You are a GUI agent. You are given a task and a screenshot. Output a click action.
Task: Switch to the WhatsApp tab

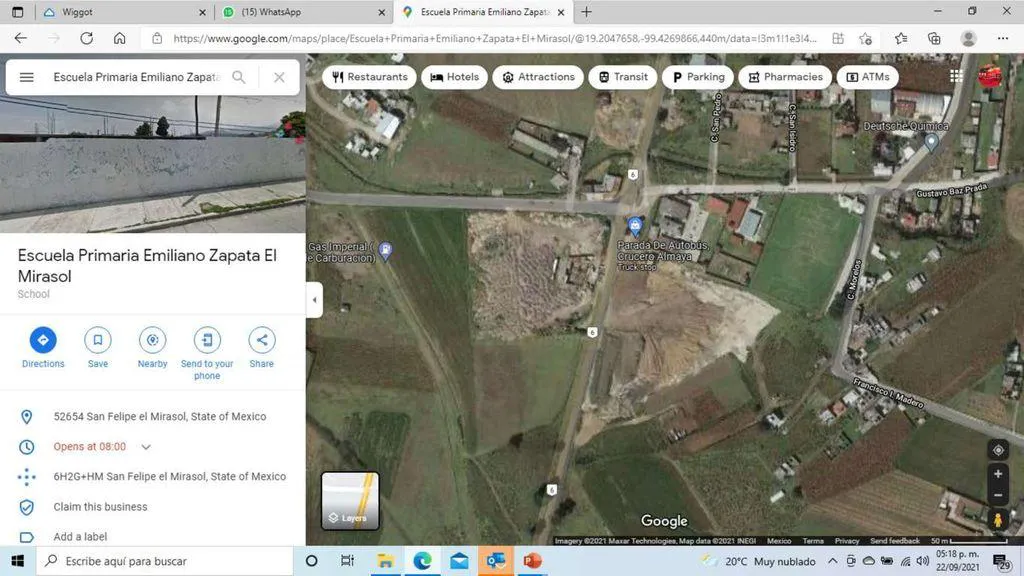(304, 12)
